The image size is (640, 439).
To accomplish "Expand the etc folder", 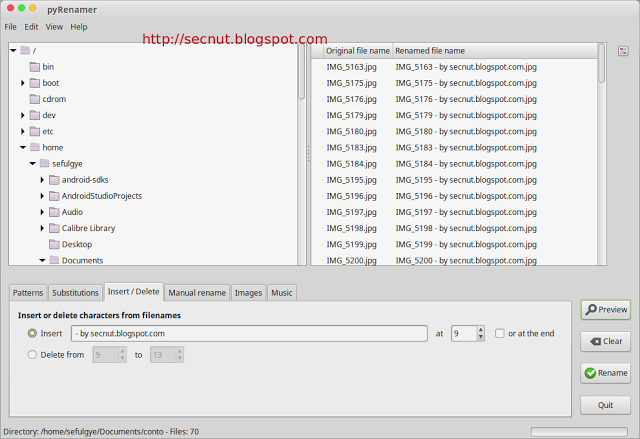I will 23,131.
